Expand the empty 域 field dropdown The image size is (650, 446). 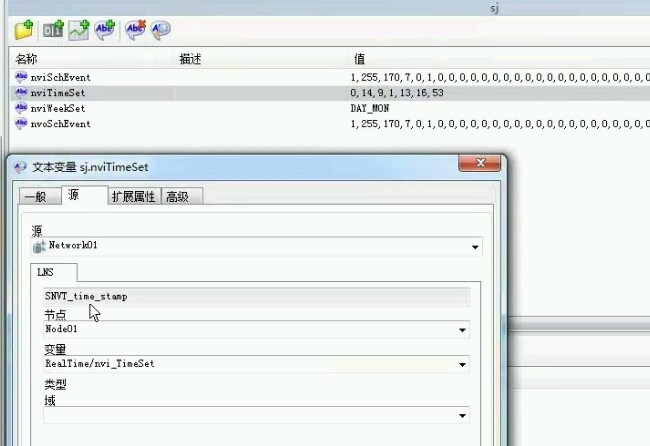[x=462, y=415]
